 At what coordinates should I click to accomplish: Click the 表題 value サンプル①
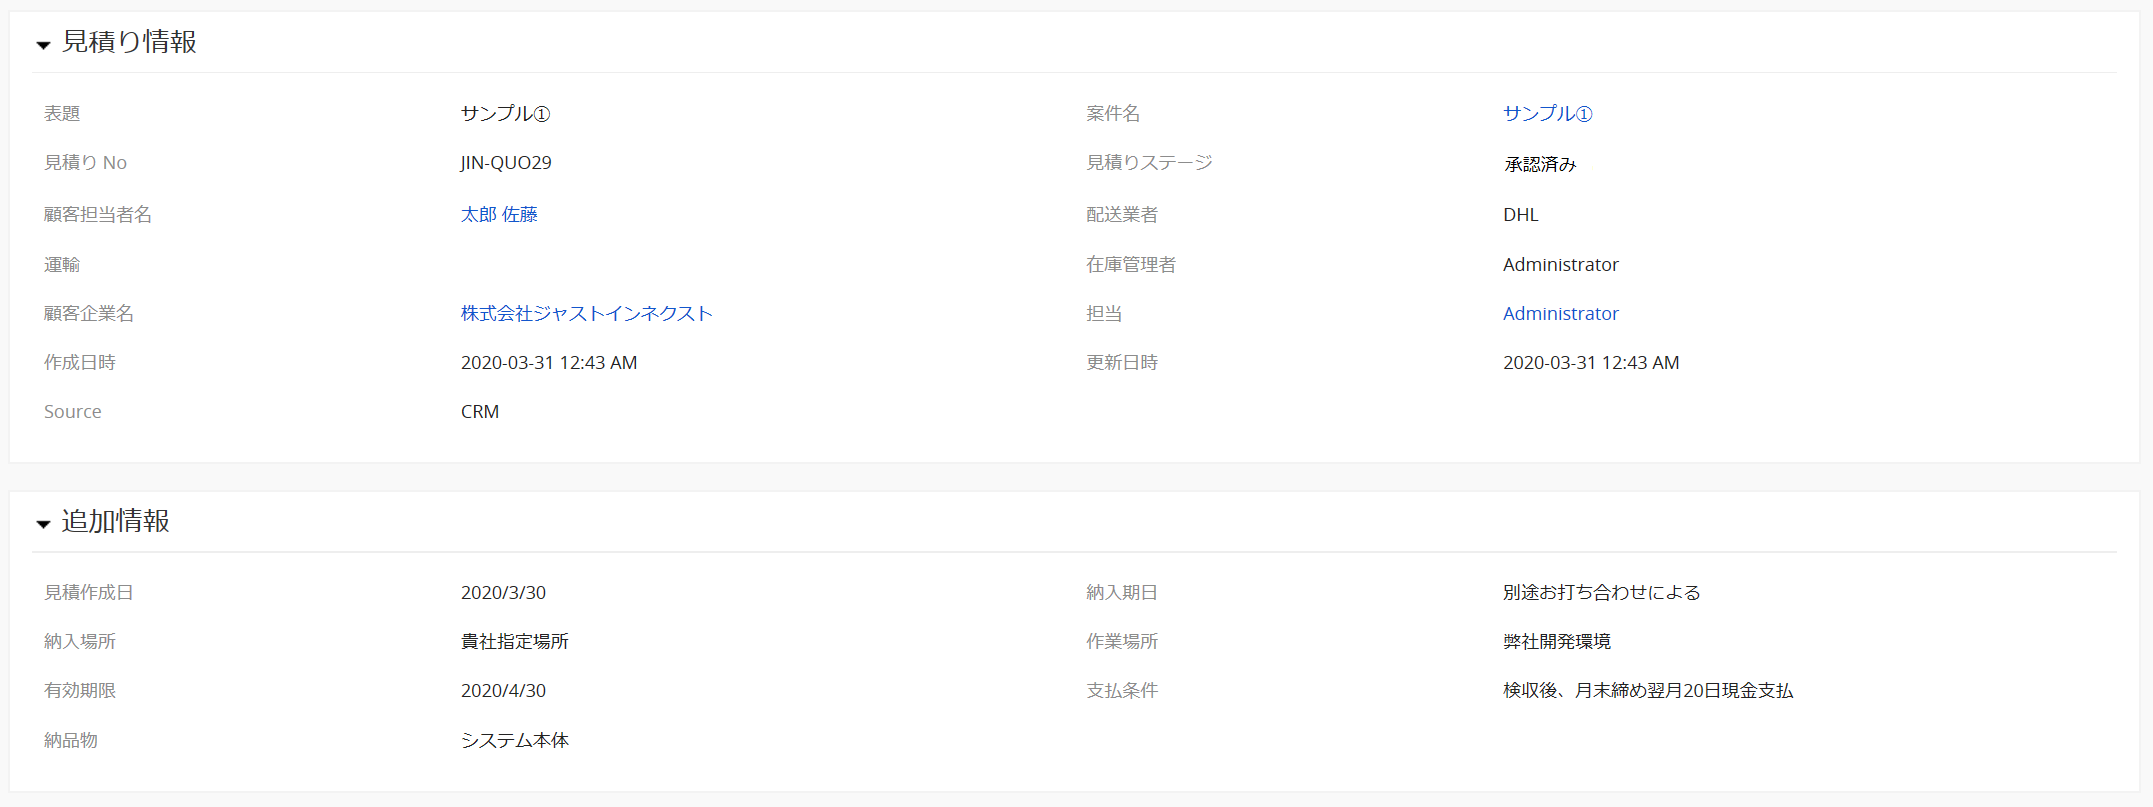pyautogui.click(x=505, y=113)
